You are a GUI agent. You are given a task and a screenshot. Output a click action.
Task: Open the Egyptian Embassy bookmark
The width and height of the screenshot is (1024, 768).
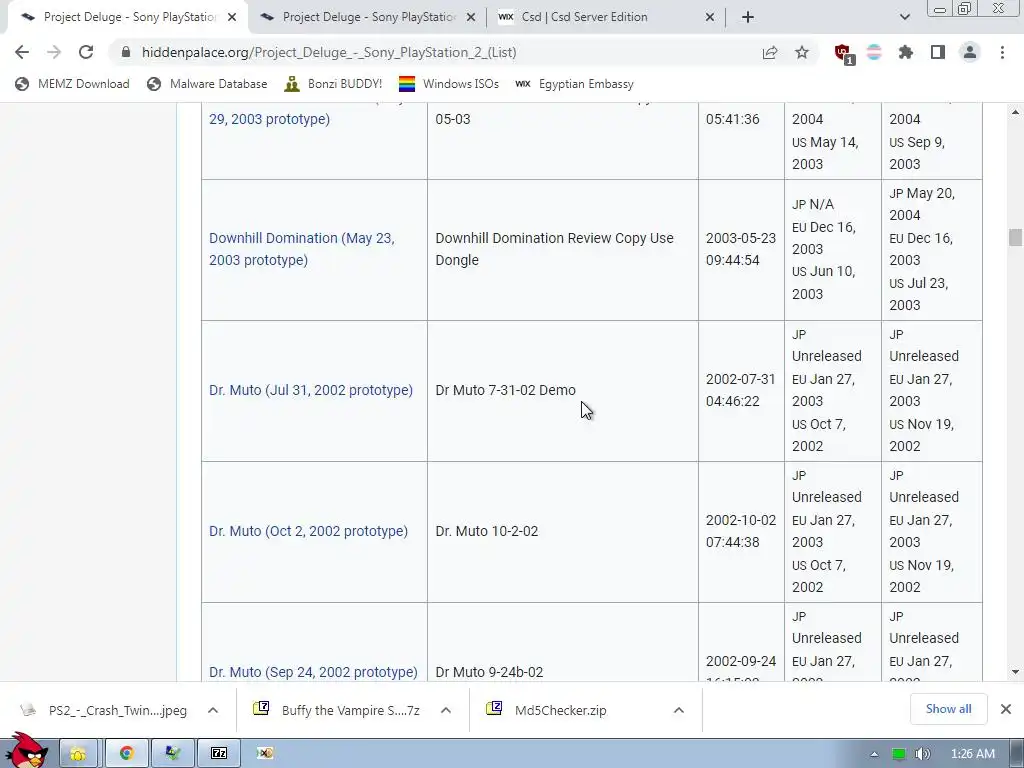(x=575, y=84)
